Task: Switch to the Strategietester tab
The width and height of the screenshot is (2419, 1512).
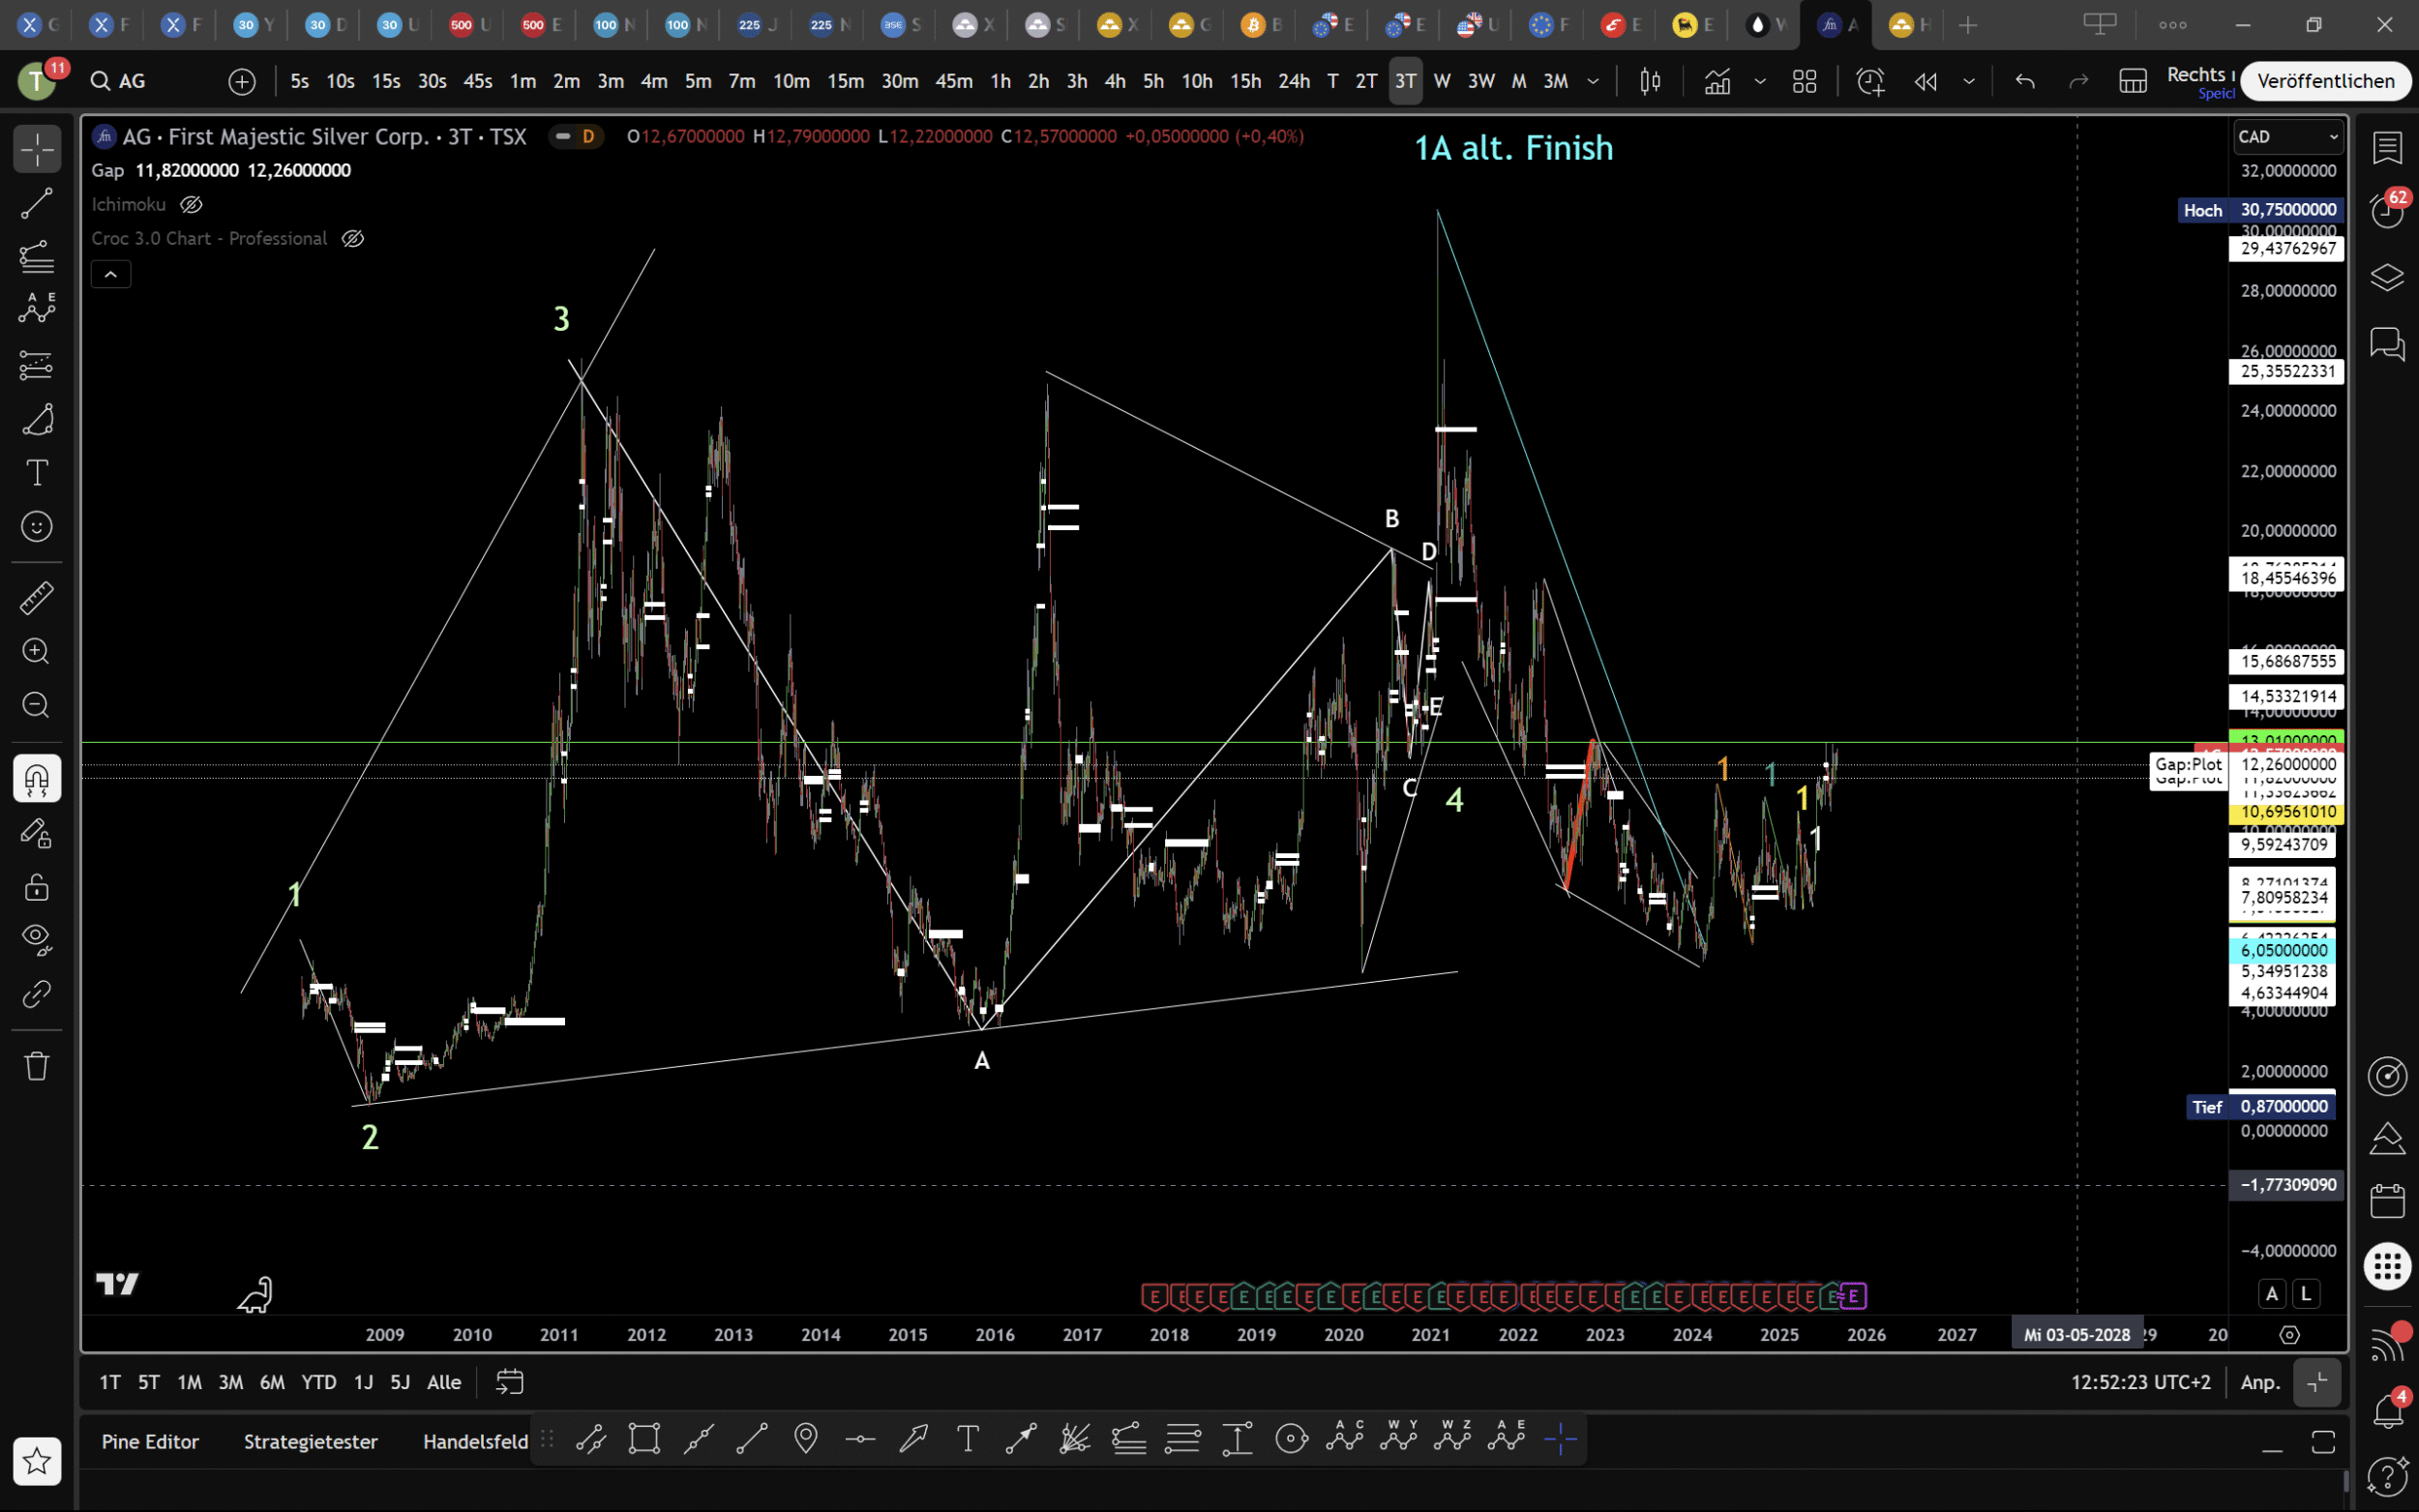Action: (x=310, y=1441)
